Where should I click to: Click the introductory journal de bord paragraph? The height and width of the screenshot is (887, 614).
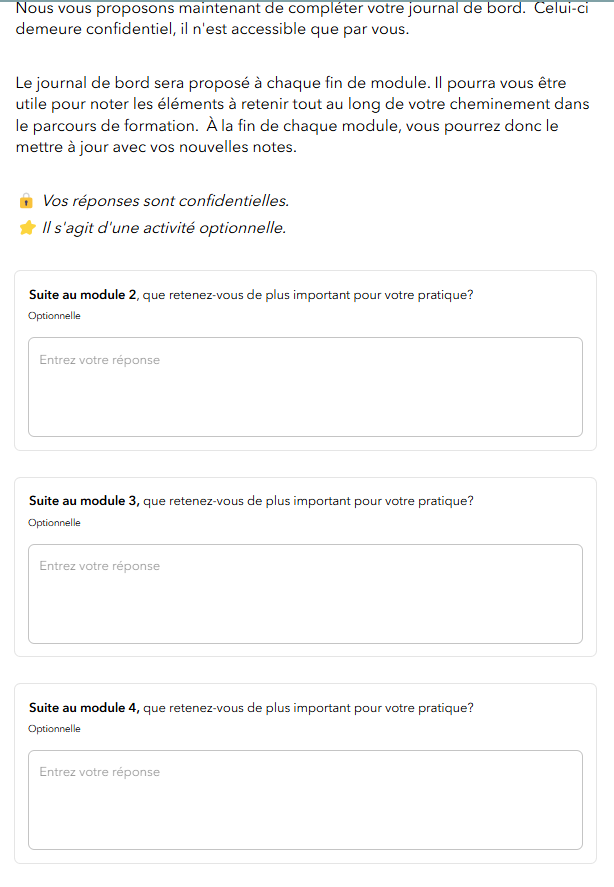[x=300, y=115]
